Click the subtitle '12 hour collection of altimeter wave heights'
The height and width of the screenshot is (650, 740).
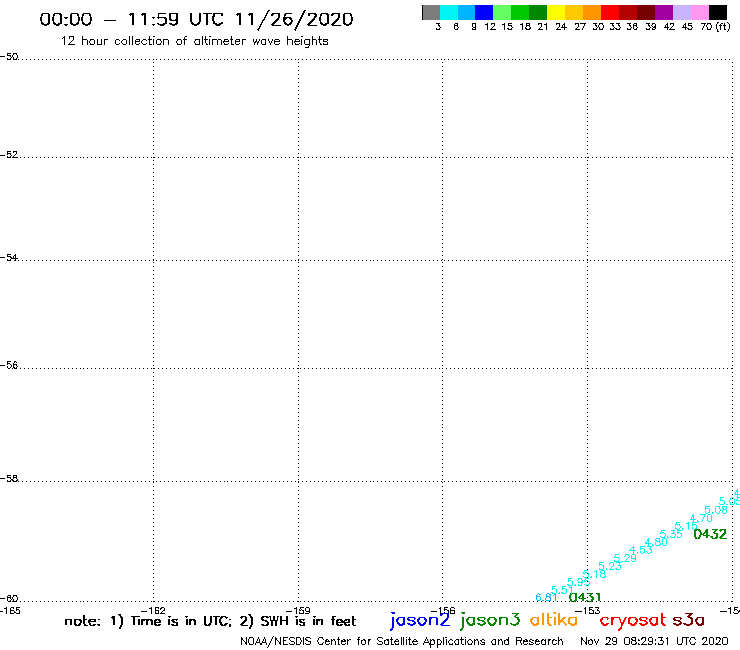[194, 41]
